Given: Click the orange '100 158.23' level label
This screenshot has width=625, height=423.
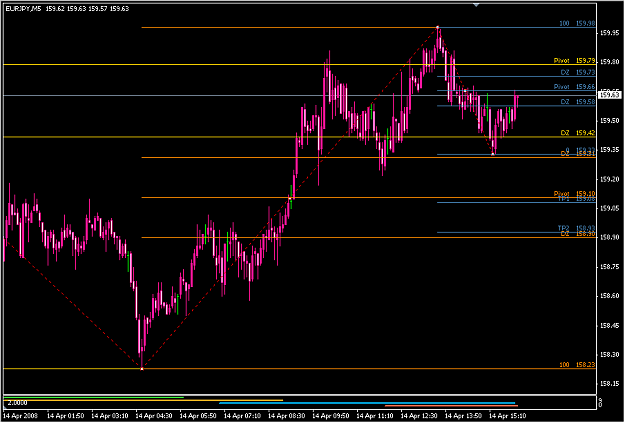Looking at the screenshot, I should (x=577, y=364).
